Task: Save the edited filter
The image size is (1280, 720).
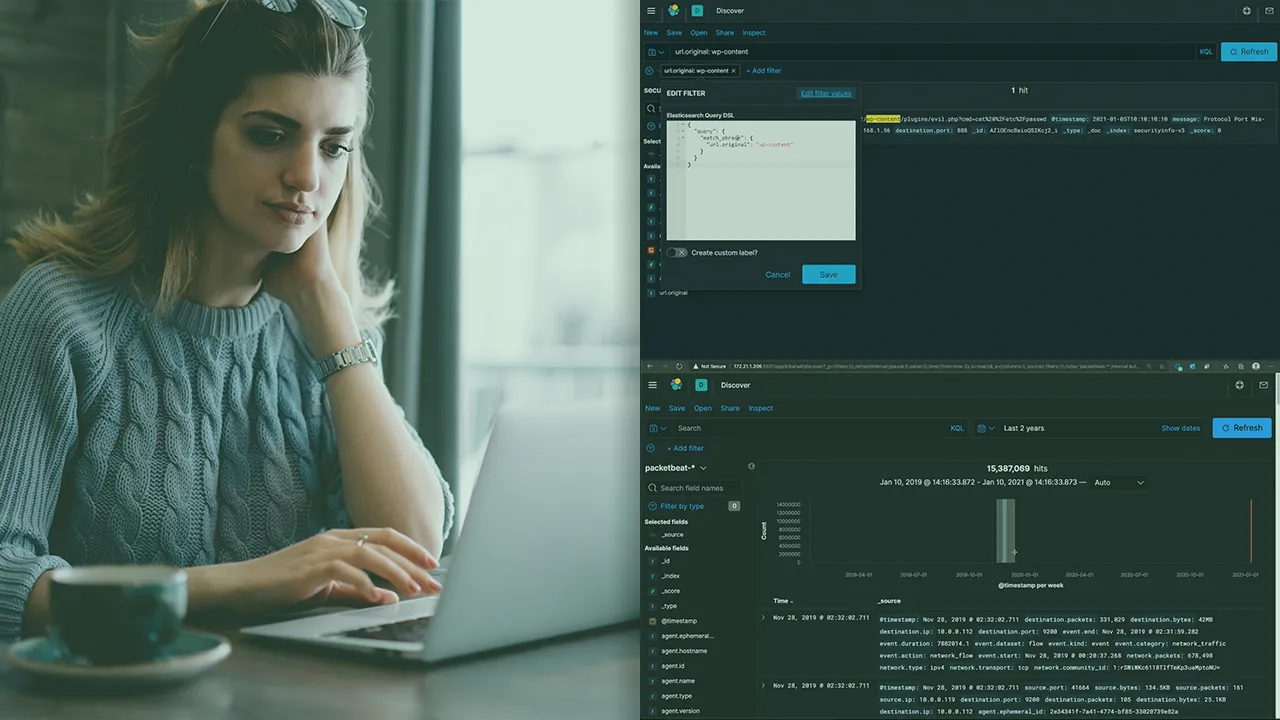Action: click(829, 274)
